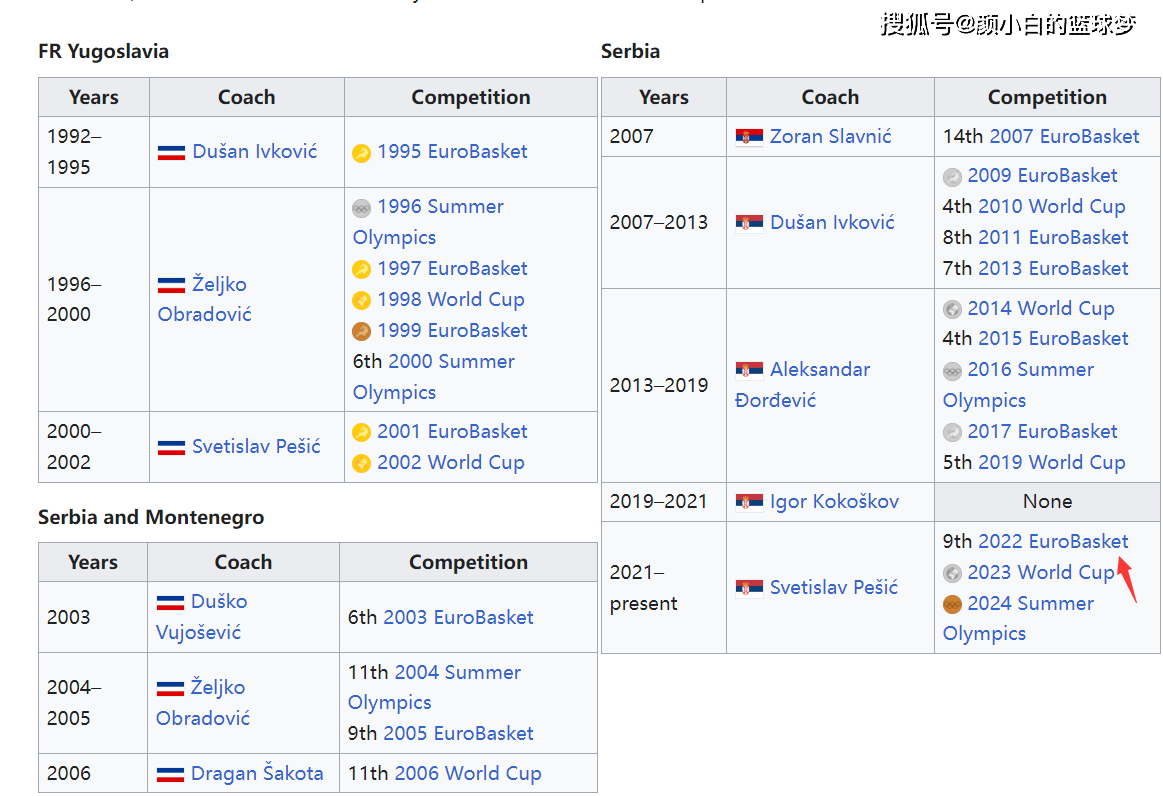1163x796 pixels.
Task: Open the Dušan Ivković link in FR Yugoslavia table
Action: tap(254, 151)
